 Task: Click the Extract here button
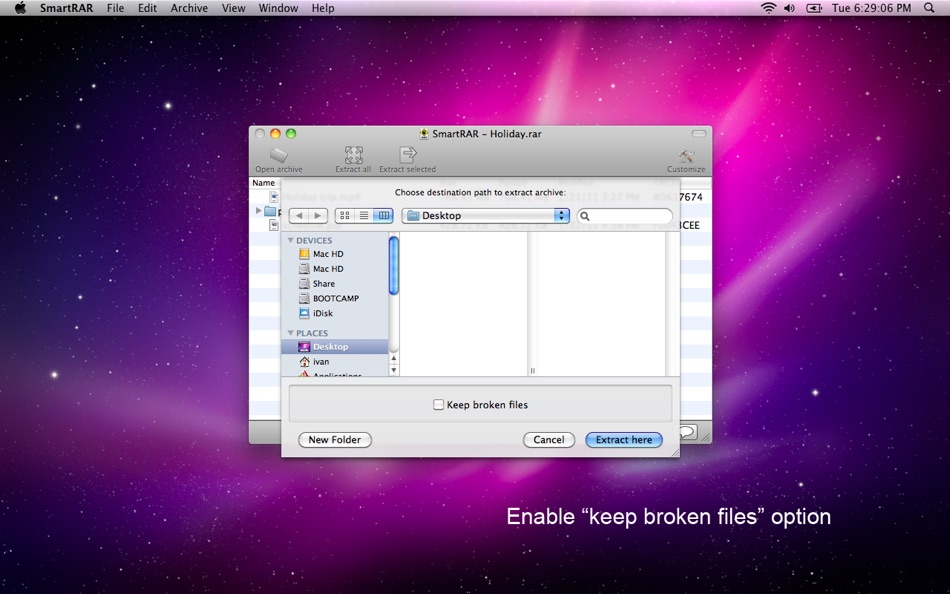pyautogui.click(x=624, y=440)
